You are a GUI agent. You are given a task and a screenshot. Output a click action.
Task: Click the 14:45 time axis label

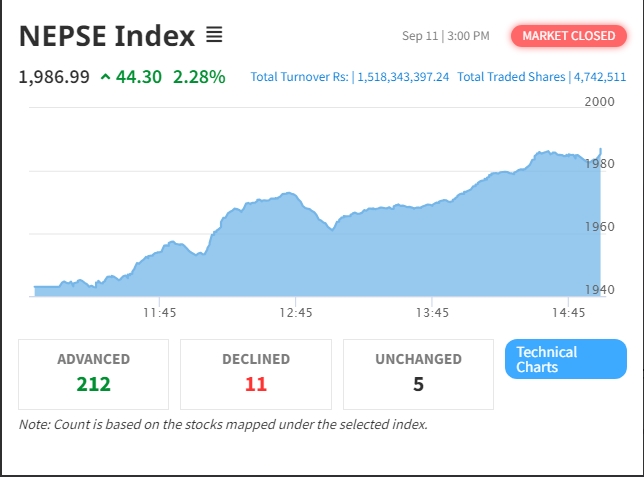pos(568,313)
